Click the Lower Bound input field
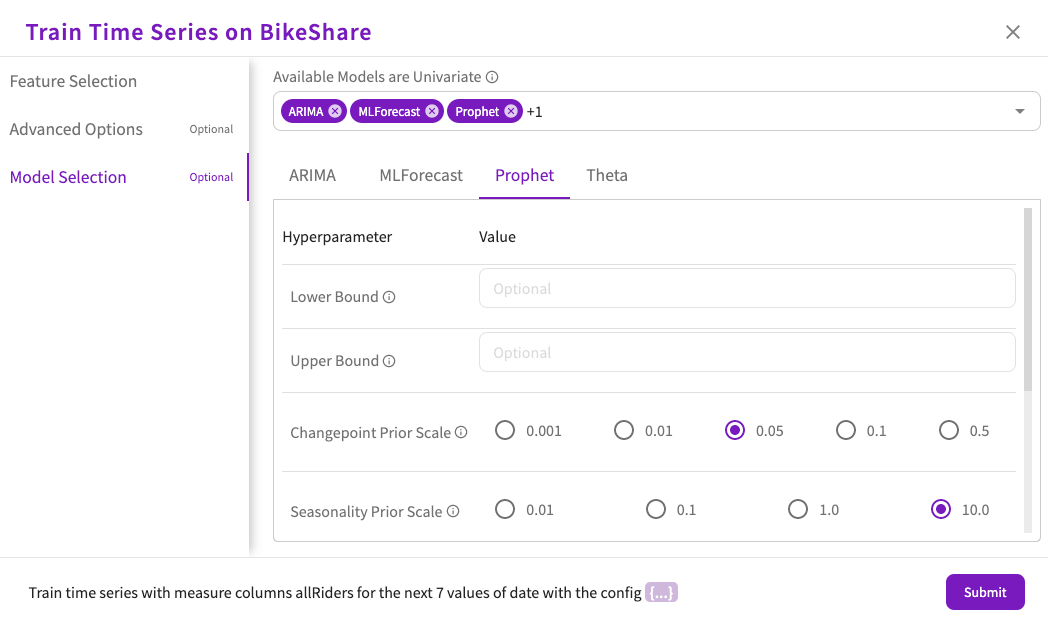 coord(747,289)
